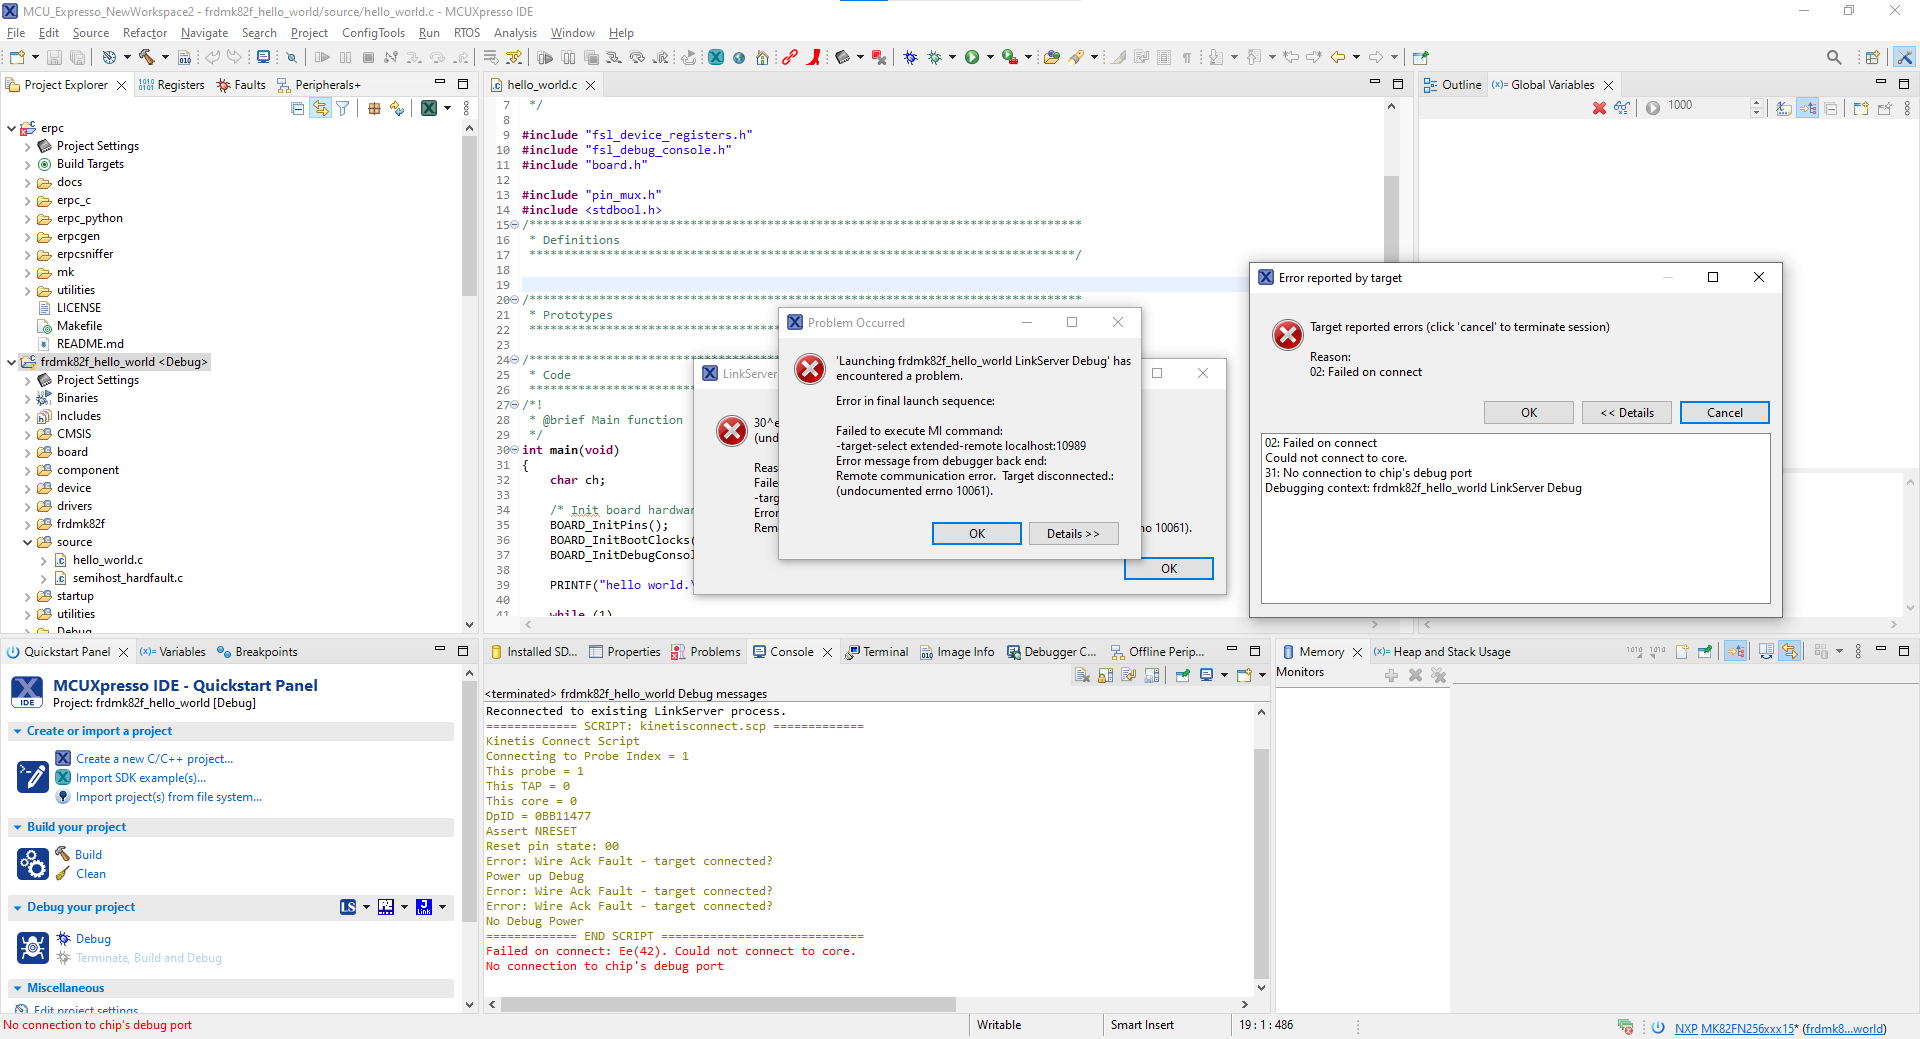
Task: Switch to the Terminal tab
Action: [x=884, y=651]
